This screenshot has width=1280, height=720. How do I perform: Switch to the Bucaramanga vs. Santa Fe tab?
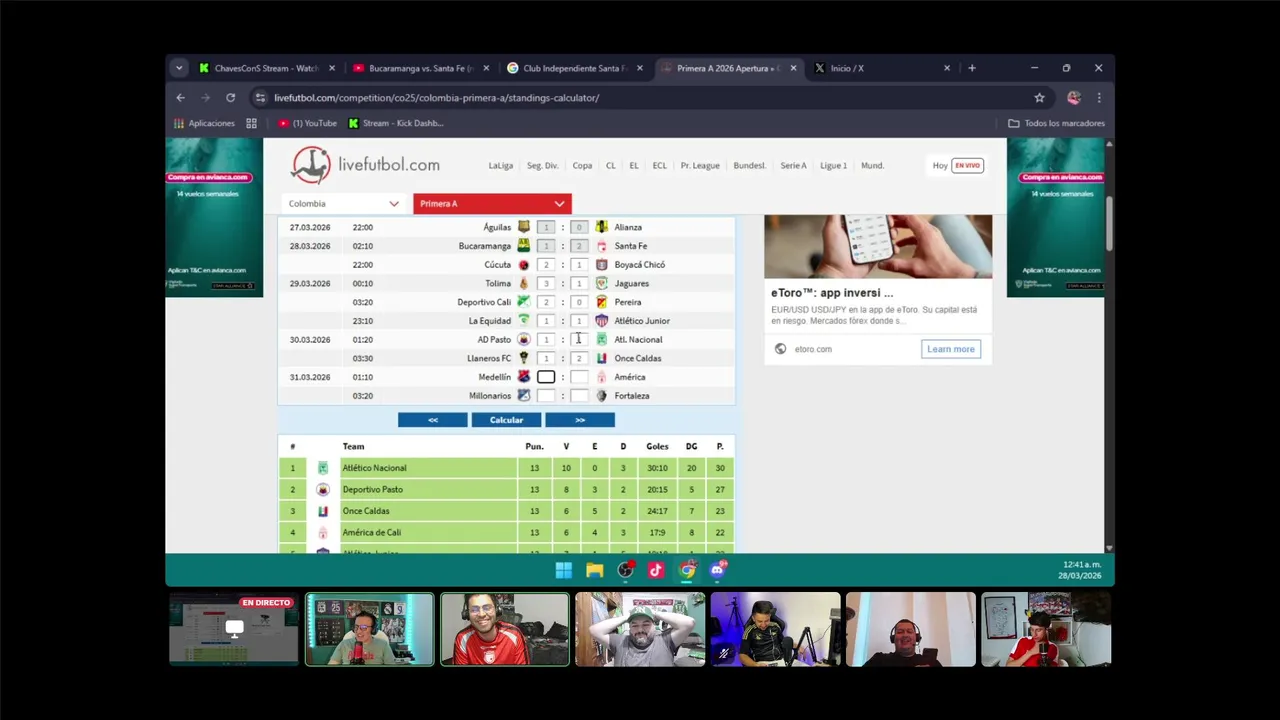420,68
